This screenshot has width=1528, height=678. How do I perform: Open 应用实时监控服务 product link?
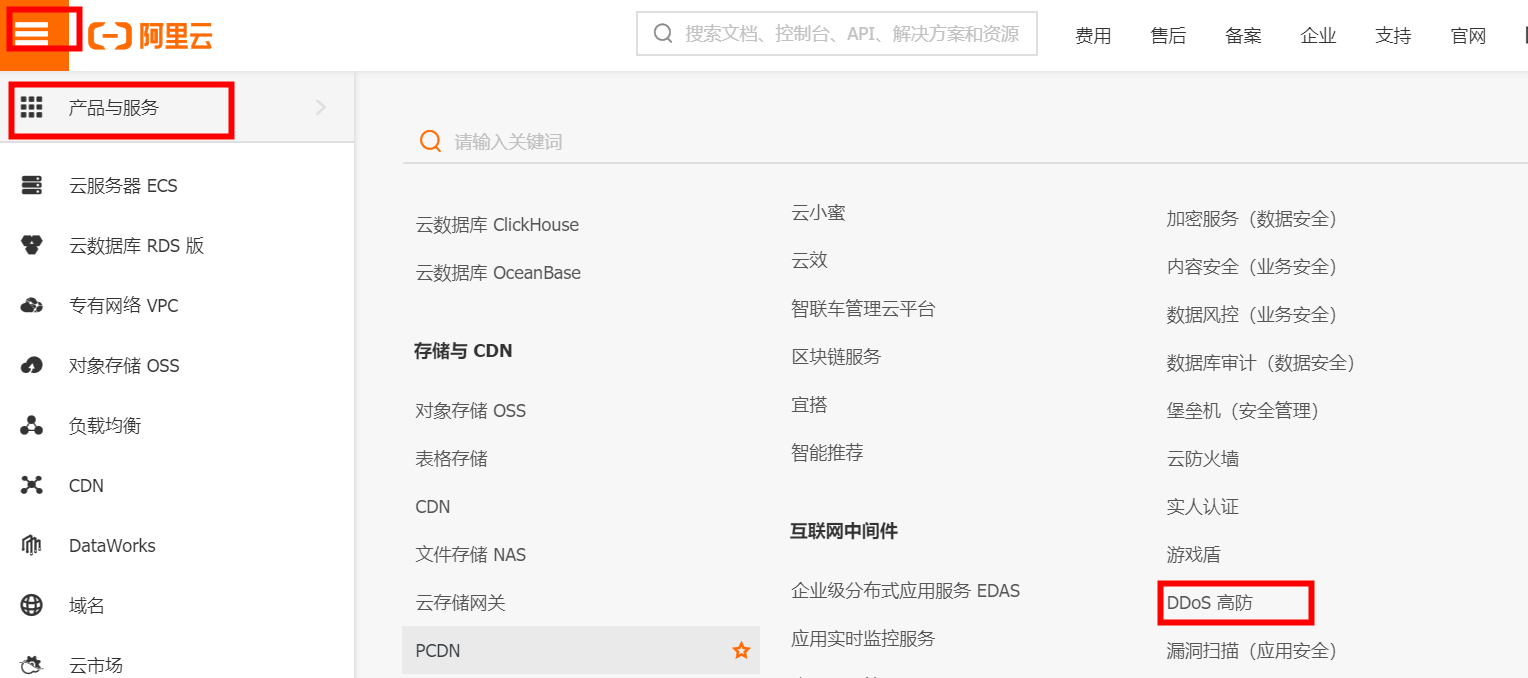coord(863,639)
